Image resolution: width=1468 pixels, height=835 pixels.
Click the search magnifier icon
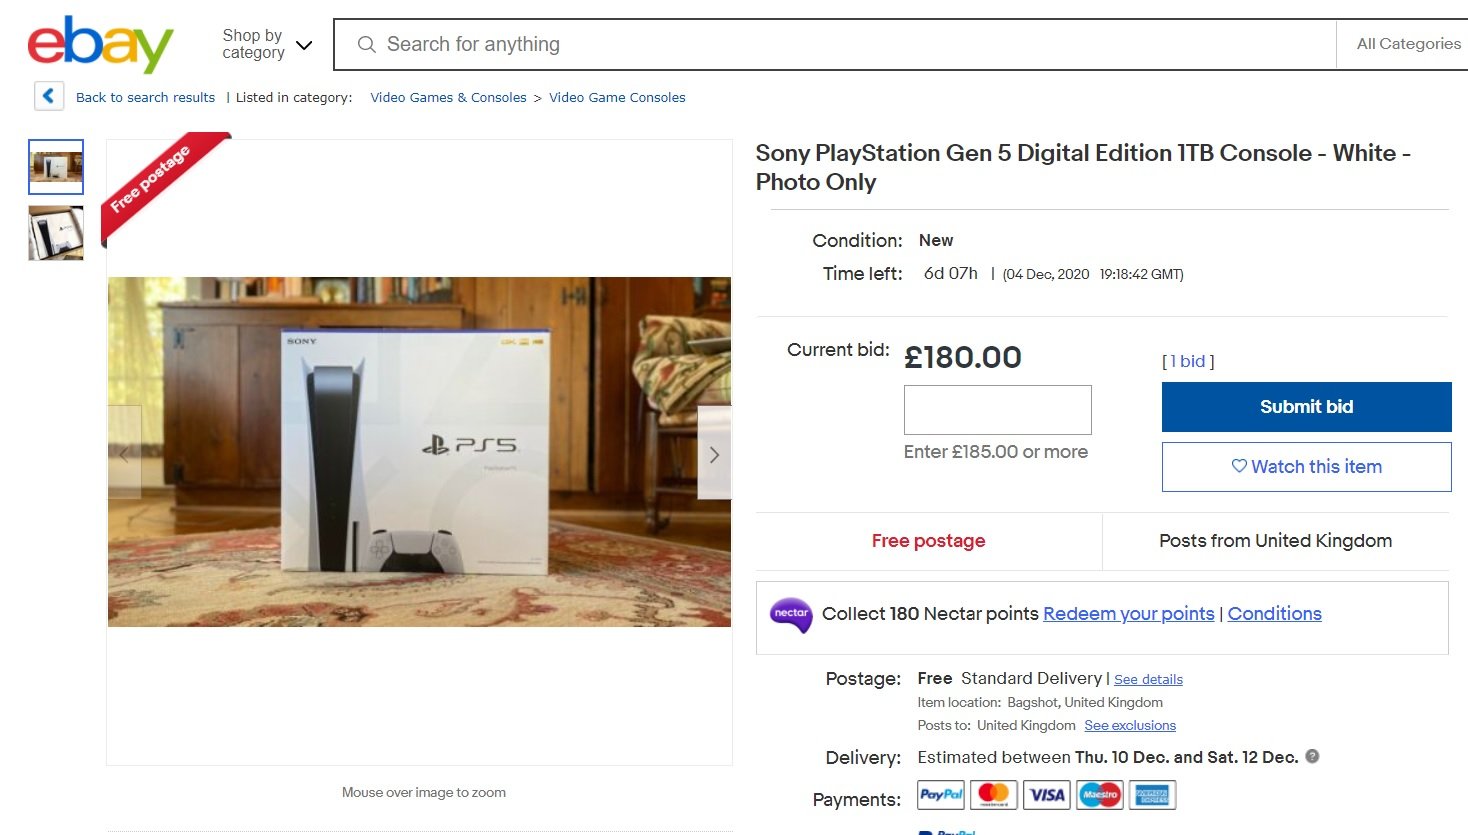coord(366,44)
